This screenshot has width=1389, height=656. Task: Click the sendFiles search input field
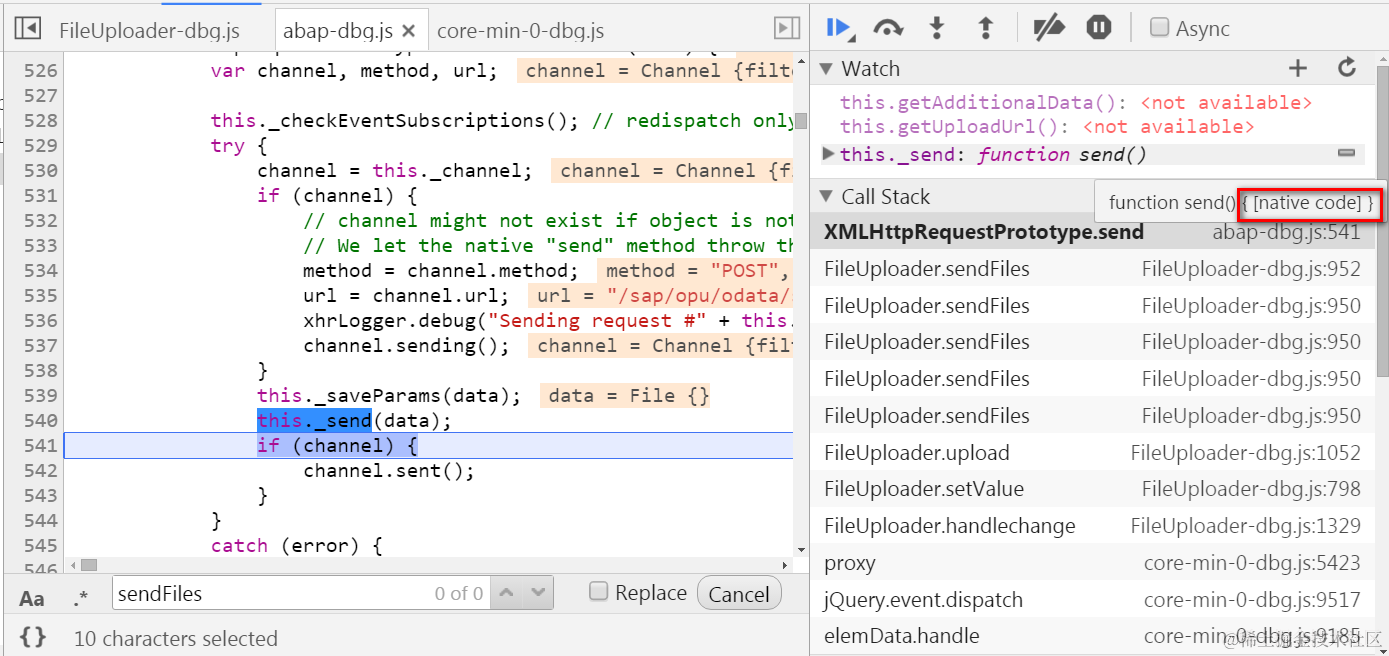coord(250,592)
